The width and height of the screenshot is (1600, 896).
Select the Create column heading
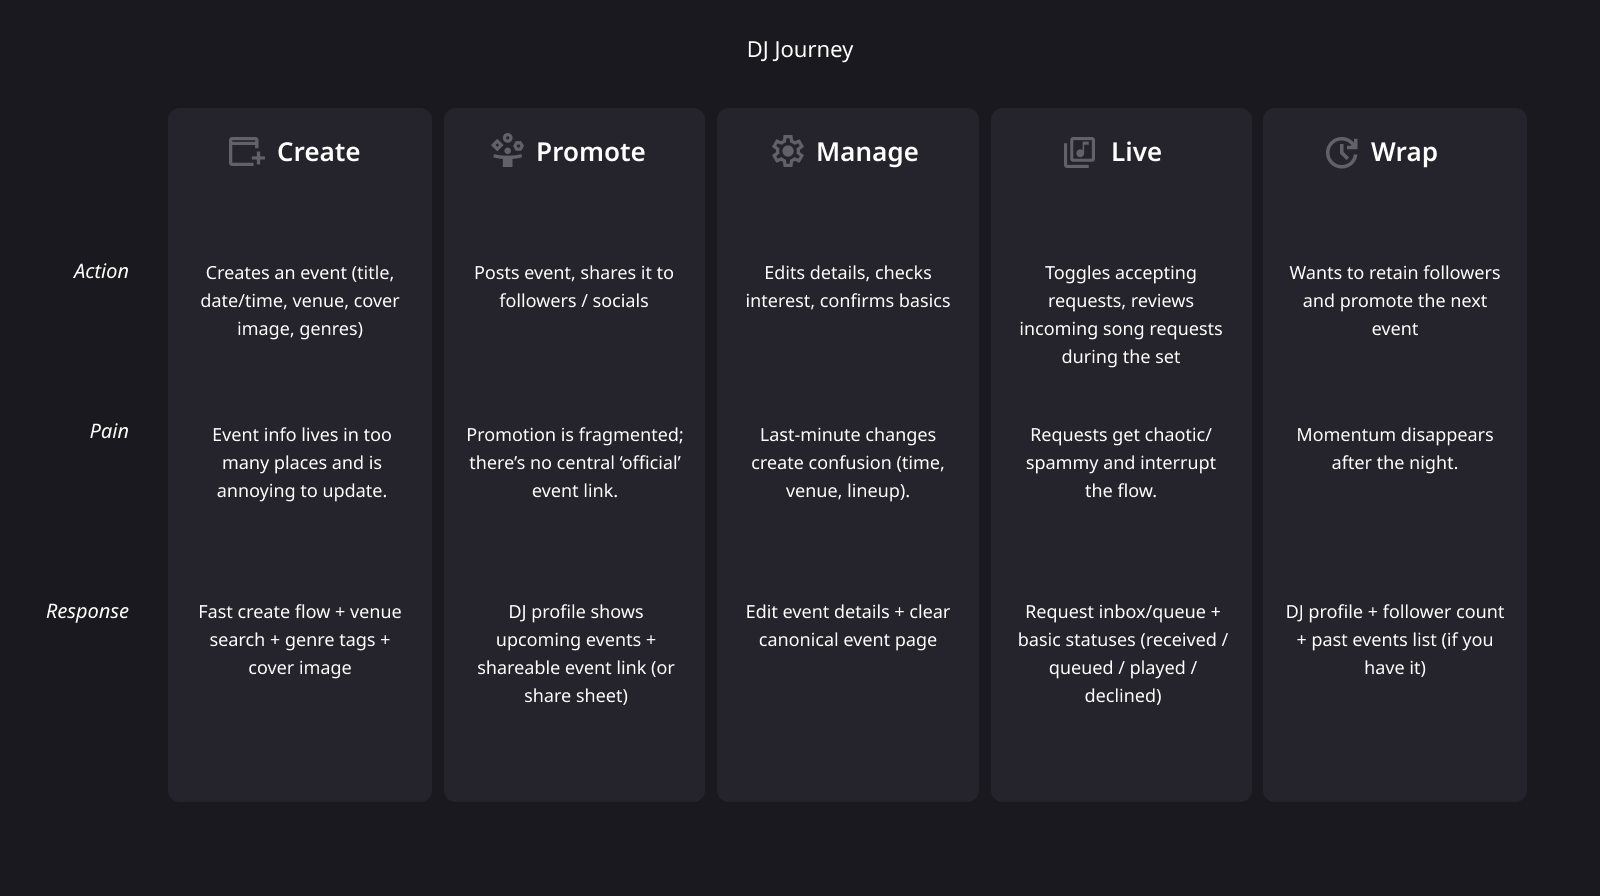[x=318, y=152]
